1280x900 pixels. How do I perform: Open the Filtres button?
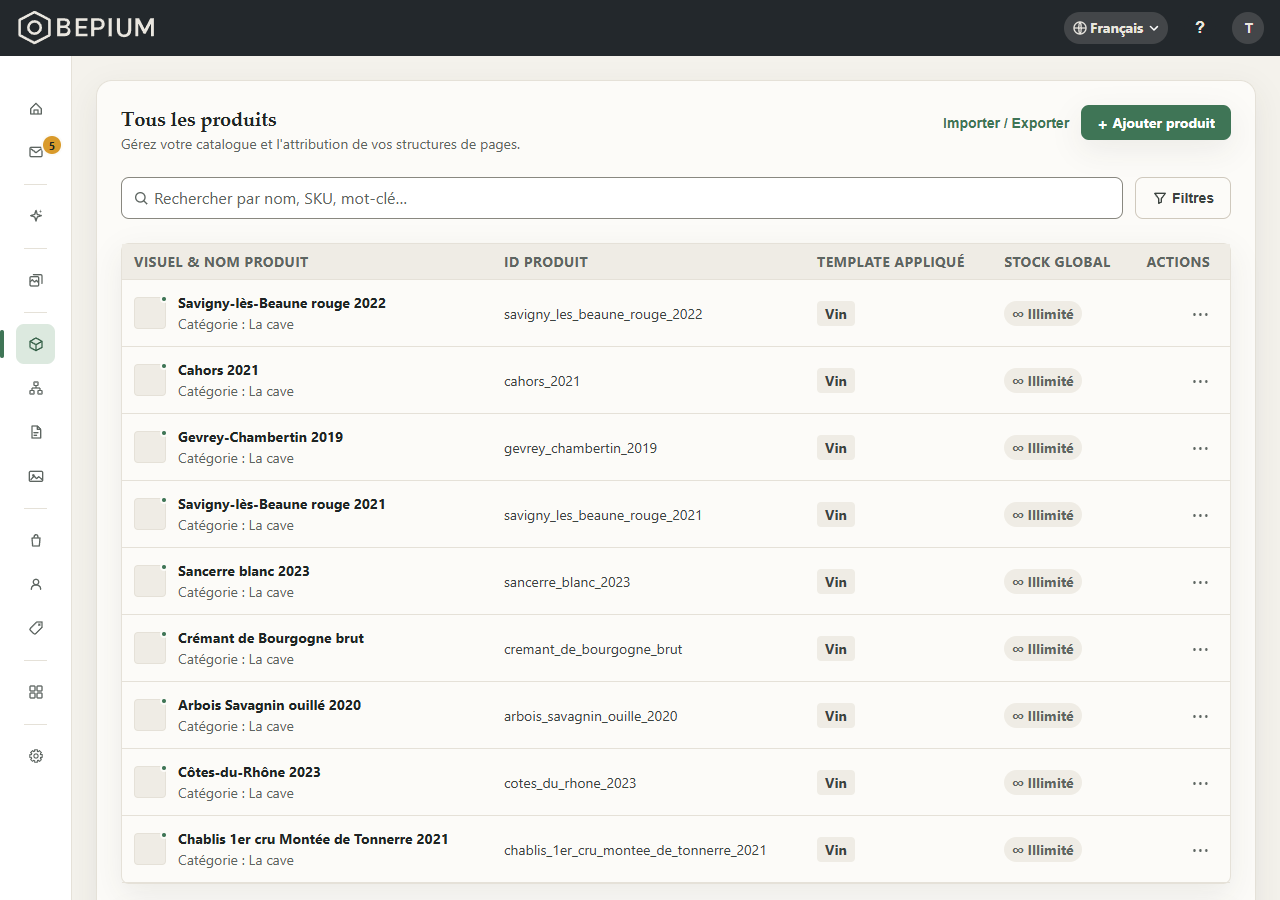1183,198
